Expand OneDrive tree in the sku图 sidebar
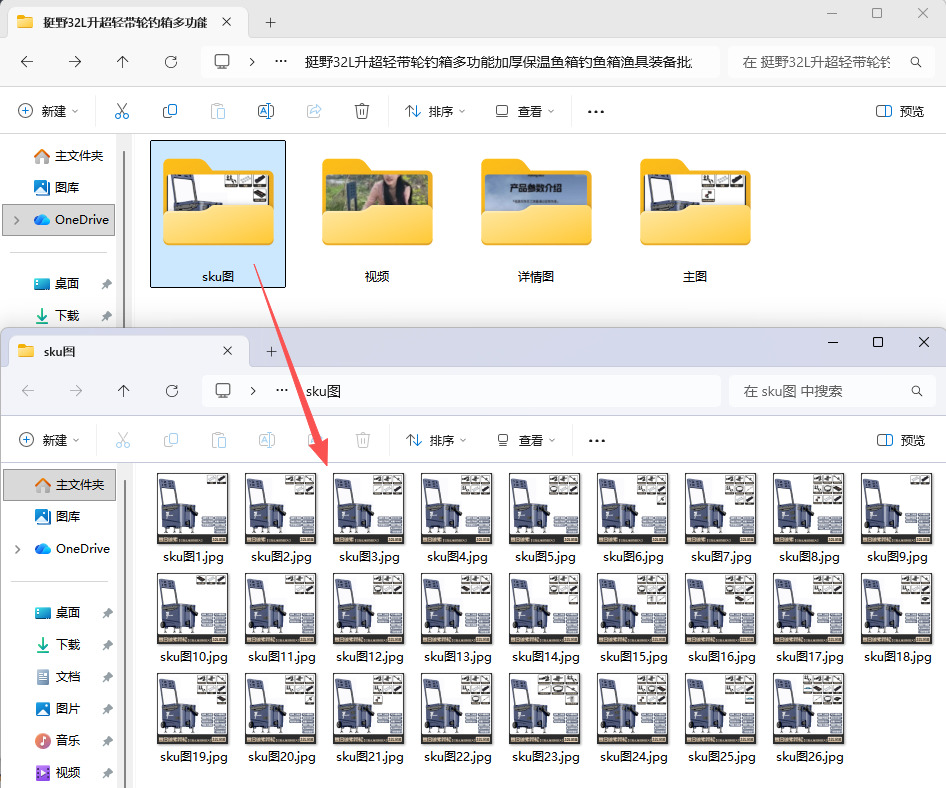946x788 pixels. click(17, 549)
